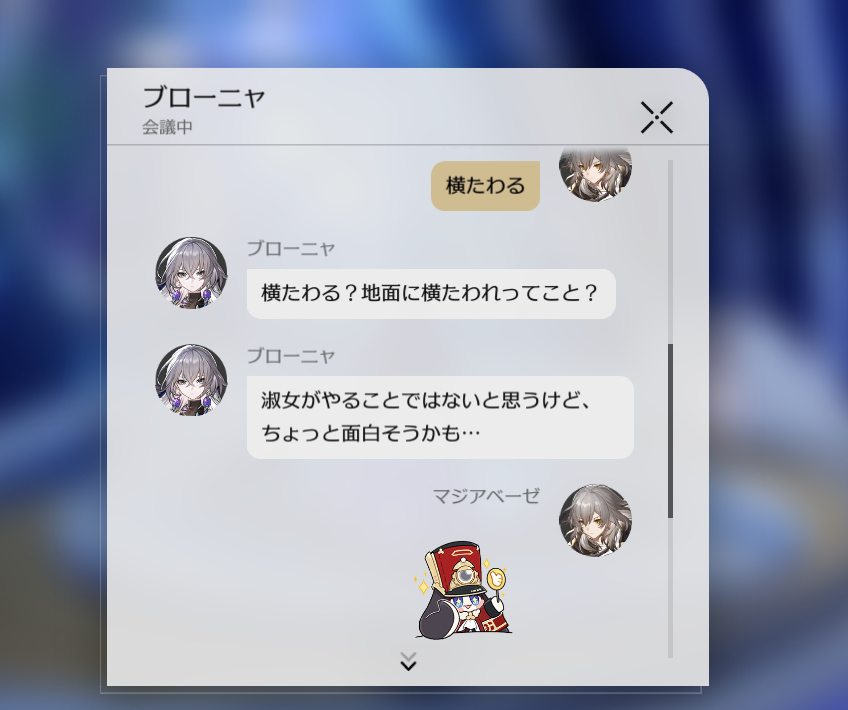
Task: Click ブローニャ name above 横たわる？ message
Action: (x=291, y=249)
